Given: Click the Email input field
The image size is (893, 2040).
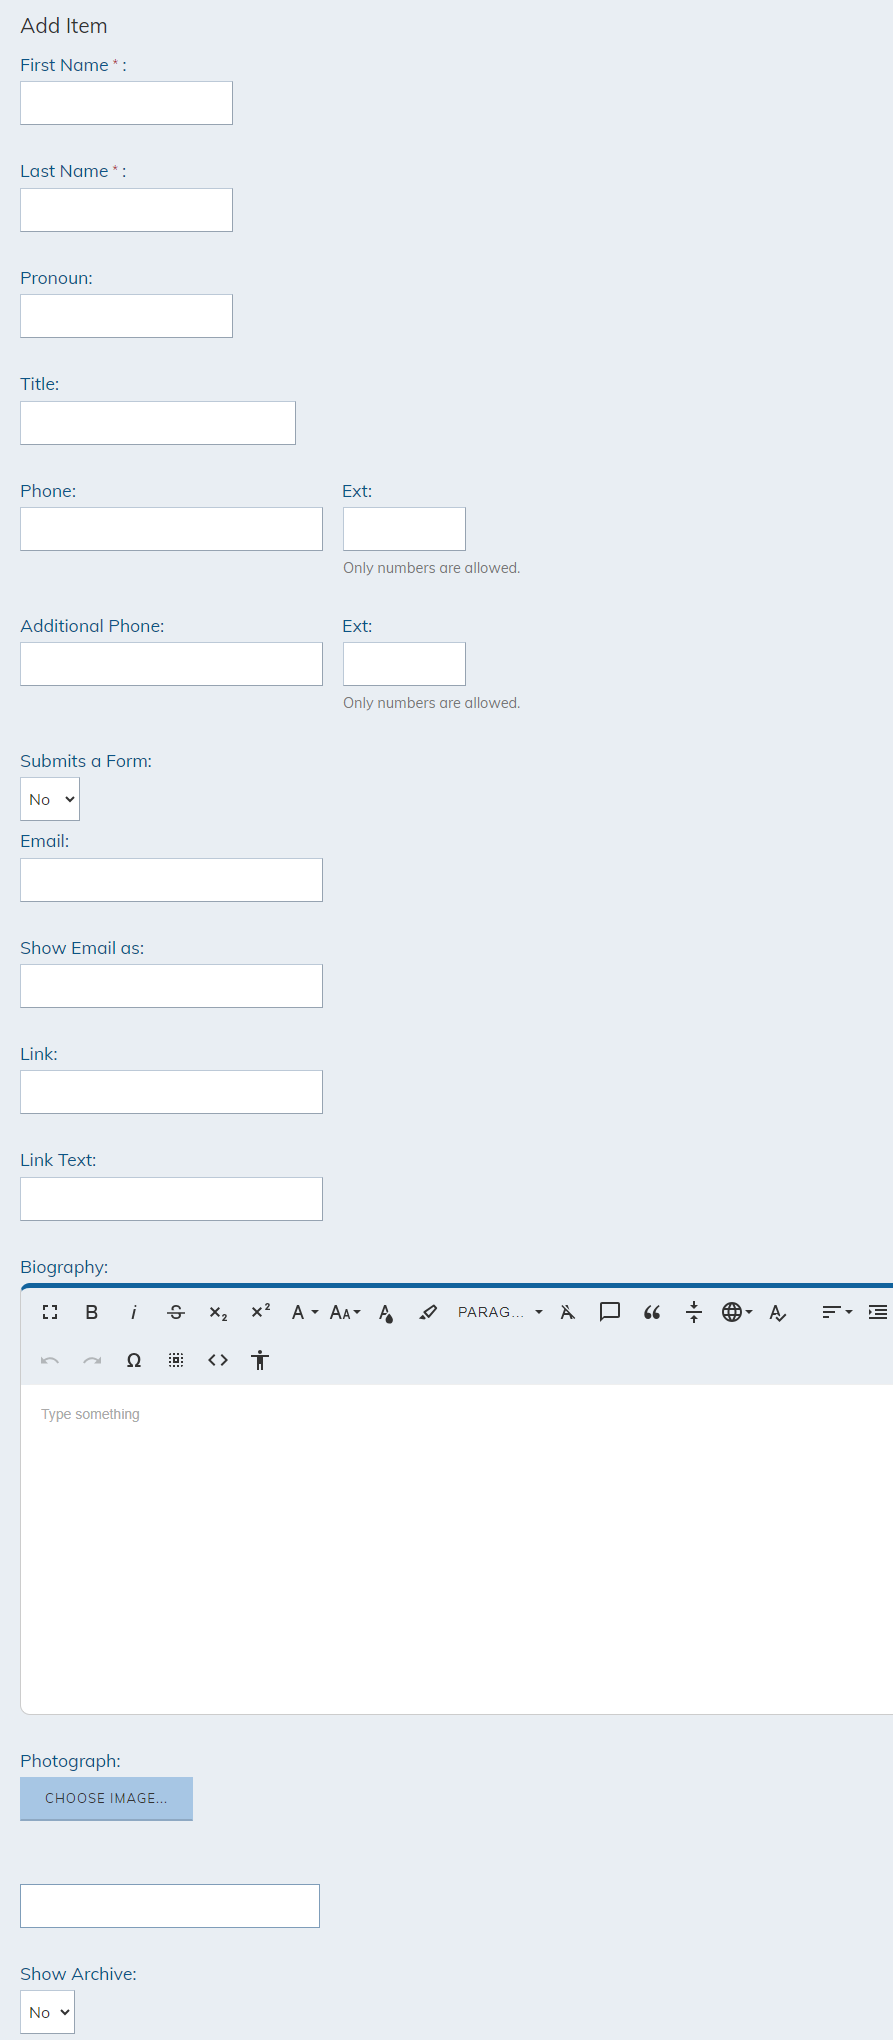Looking at the screenshot, I should click(171, 880).
